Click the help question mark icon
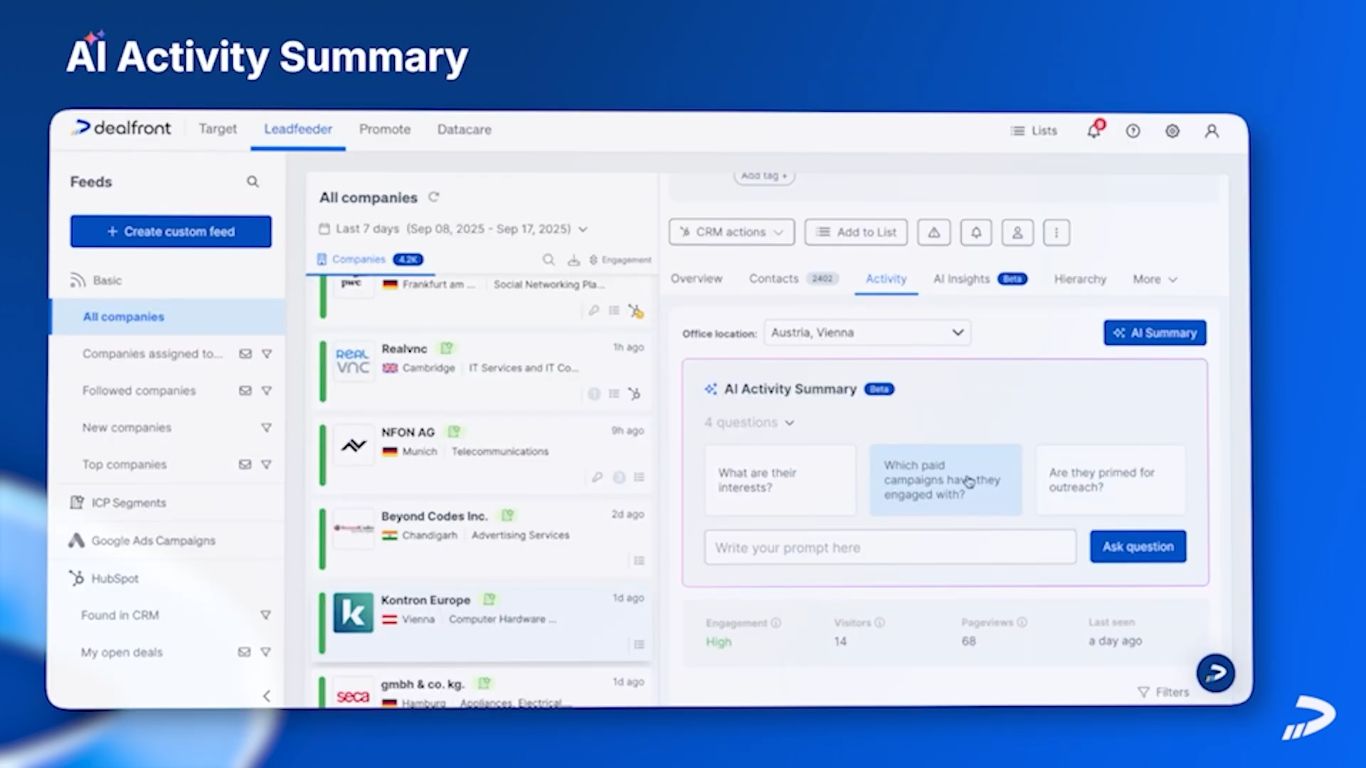 tap(1133, 131)
